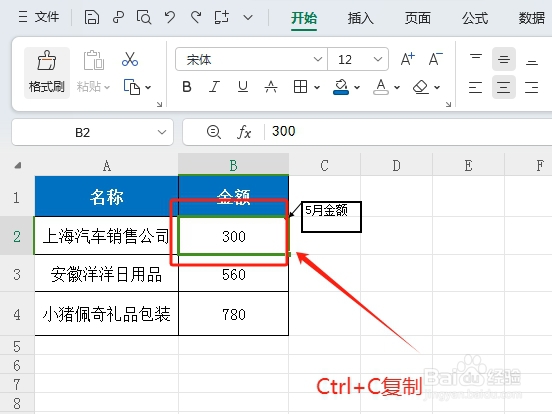The image size is (552, 414).
Task: Select column C header
Action: pos(325,165)
